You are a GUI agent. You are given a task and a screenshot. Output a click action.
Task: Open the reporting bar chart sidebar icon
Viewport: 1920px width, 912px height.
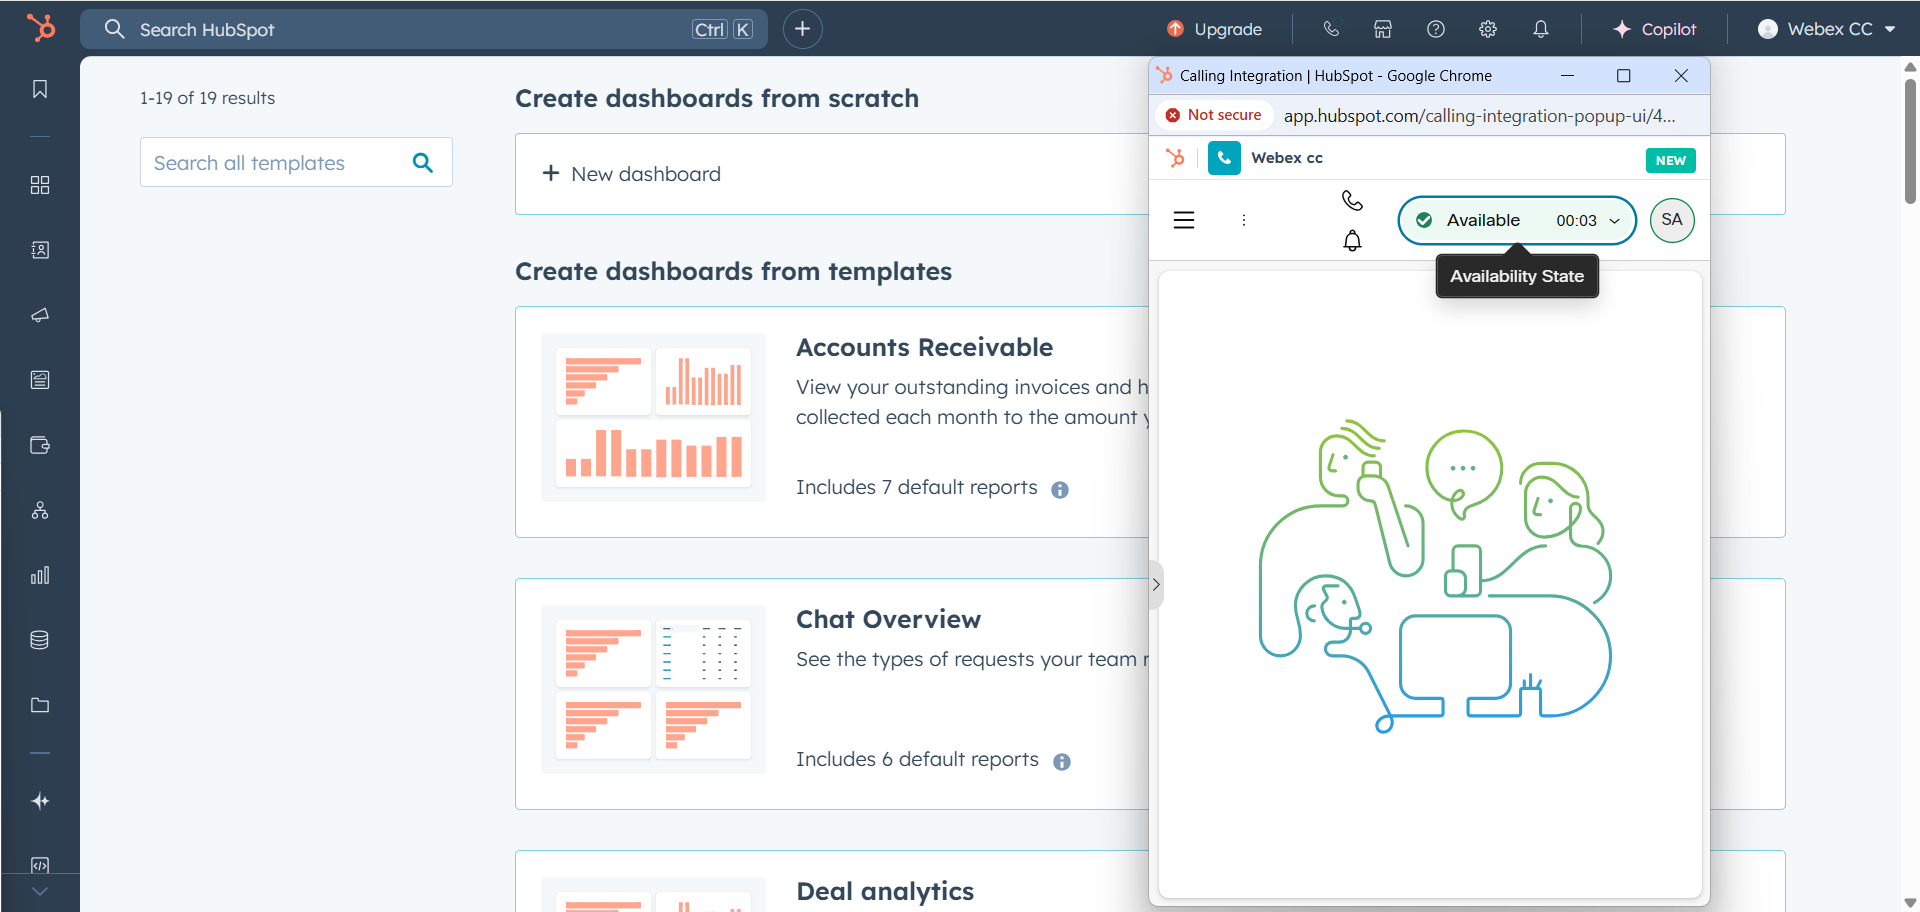tap(40, 575)
